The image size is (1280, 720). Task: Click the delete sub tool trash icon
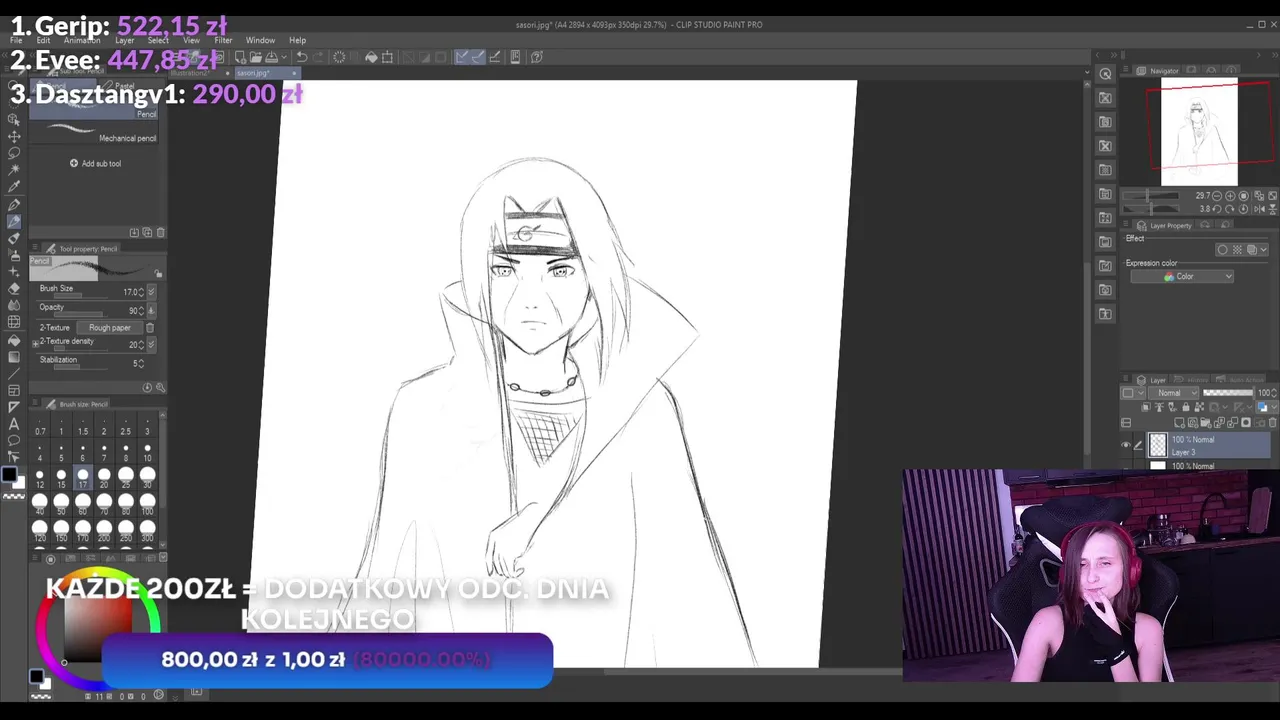(x=160, y=232)
